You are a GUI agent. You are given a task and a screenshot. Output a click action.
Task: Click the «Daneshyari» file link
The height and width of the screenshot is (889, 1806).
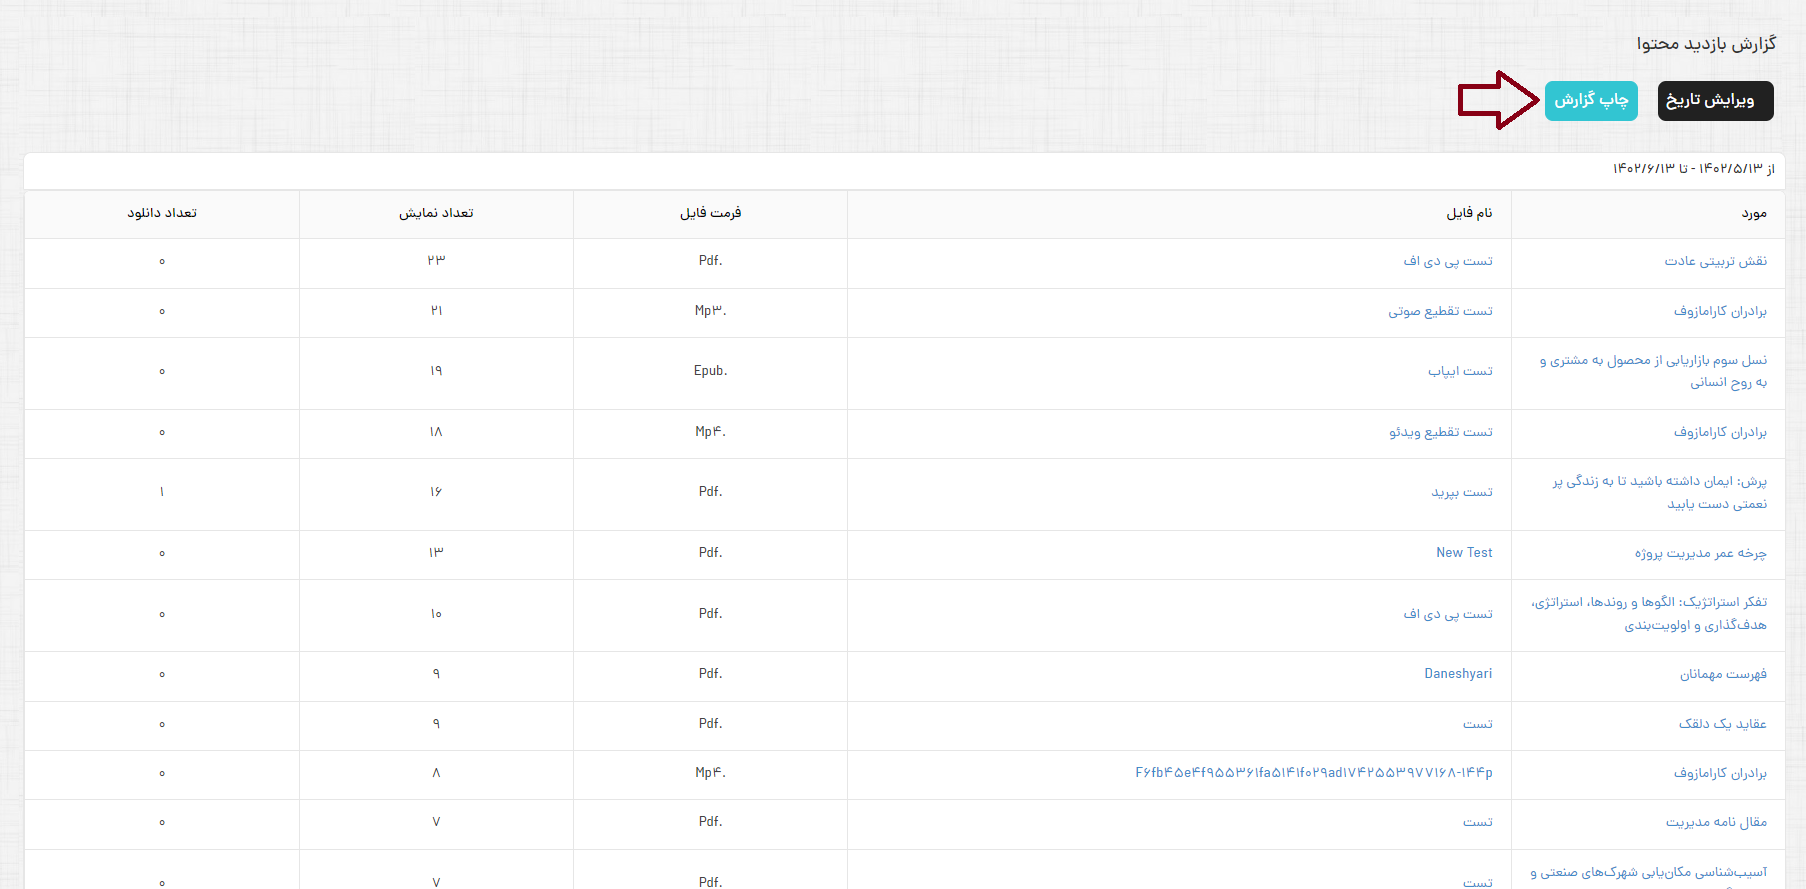(x=1458, y=674)
